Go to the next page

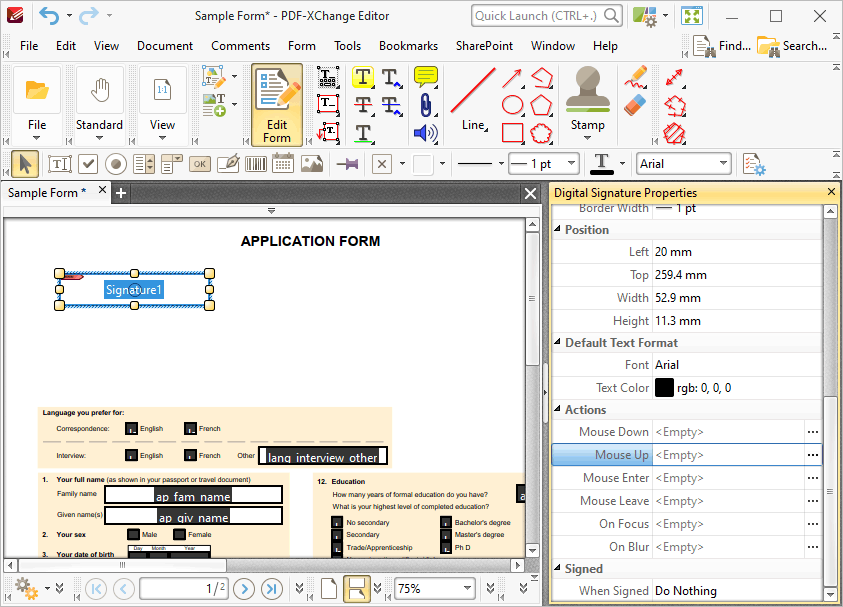click(245, 589)
